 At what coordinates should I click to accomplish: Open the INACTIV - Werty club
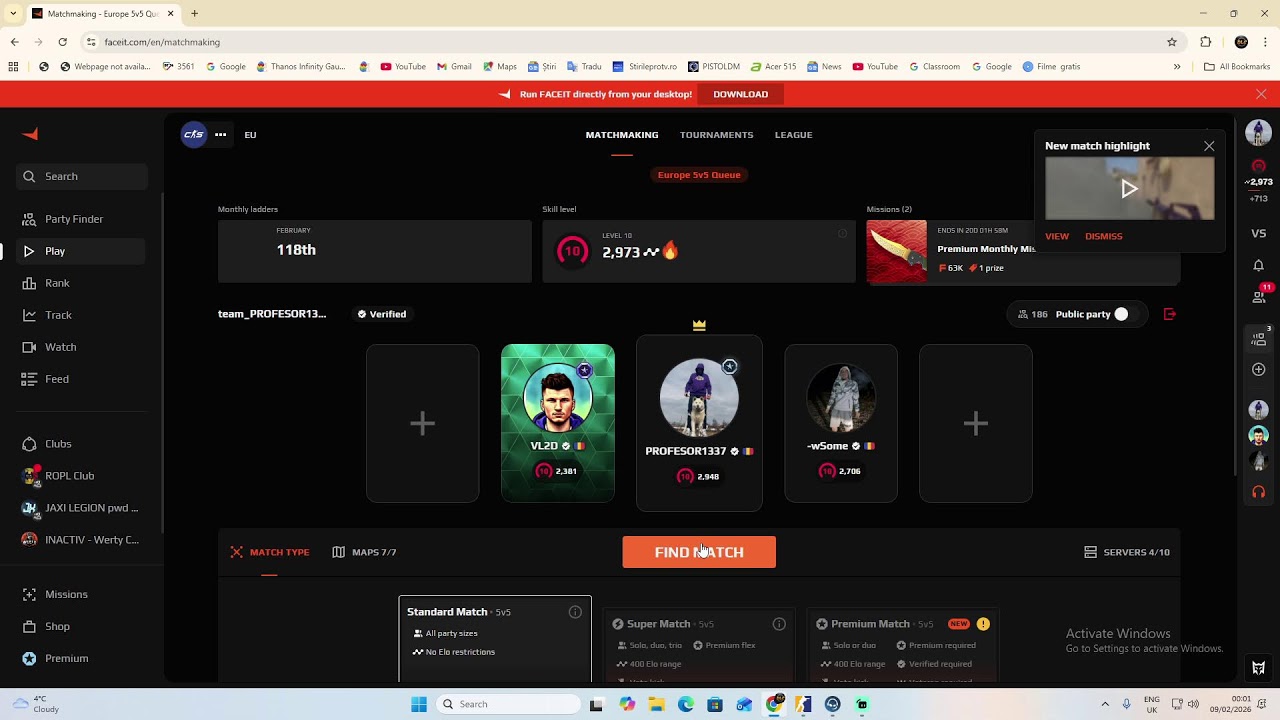pyautogui.click(x=80, y=540)
